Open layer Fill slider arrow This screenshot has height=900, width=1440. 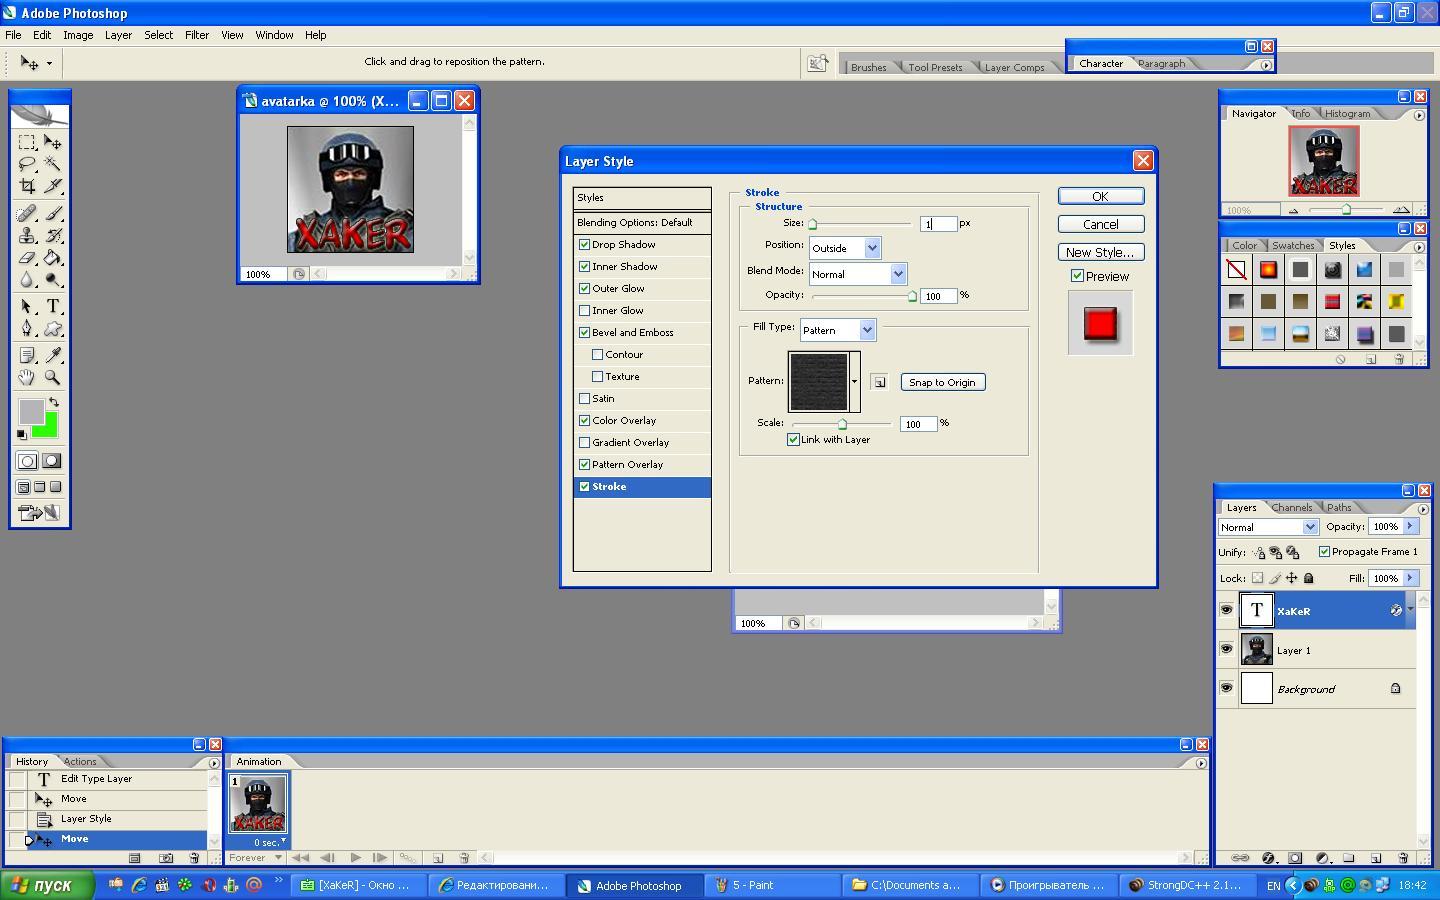1411,578
